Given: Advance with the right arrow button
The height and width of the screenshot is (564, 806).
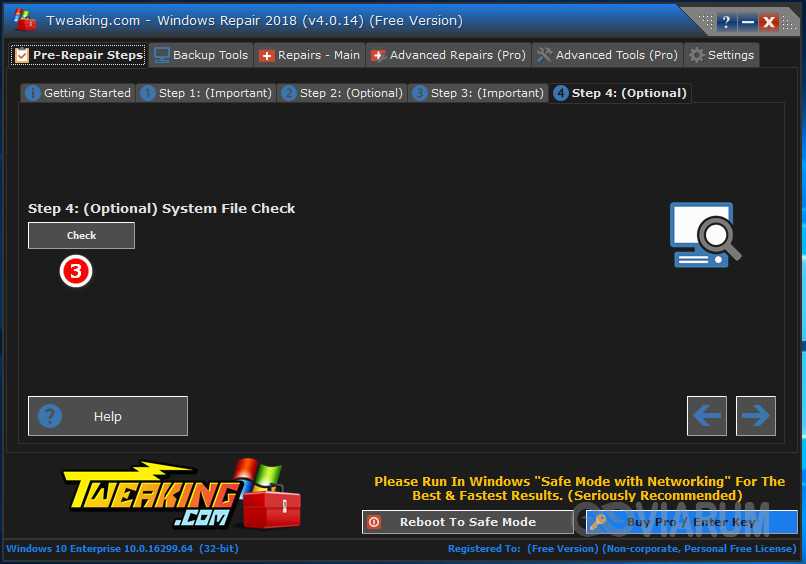Looking at the screenshot, I should tap(756, 416).
